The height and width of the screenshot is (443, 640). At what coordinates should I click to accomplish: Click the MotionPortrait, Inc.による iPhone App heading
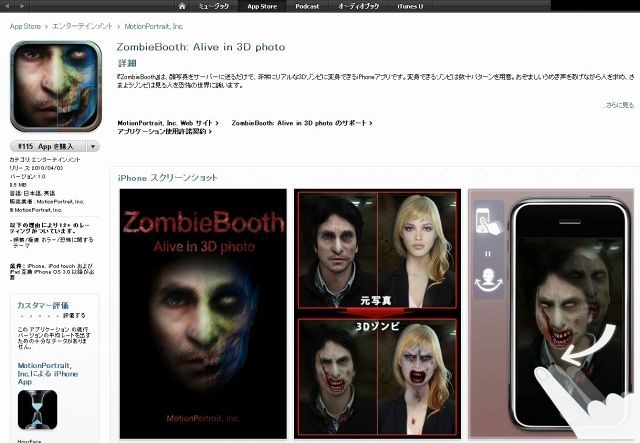(47, 374)
